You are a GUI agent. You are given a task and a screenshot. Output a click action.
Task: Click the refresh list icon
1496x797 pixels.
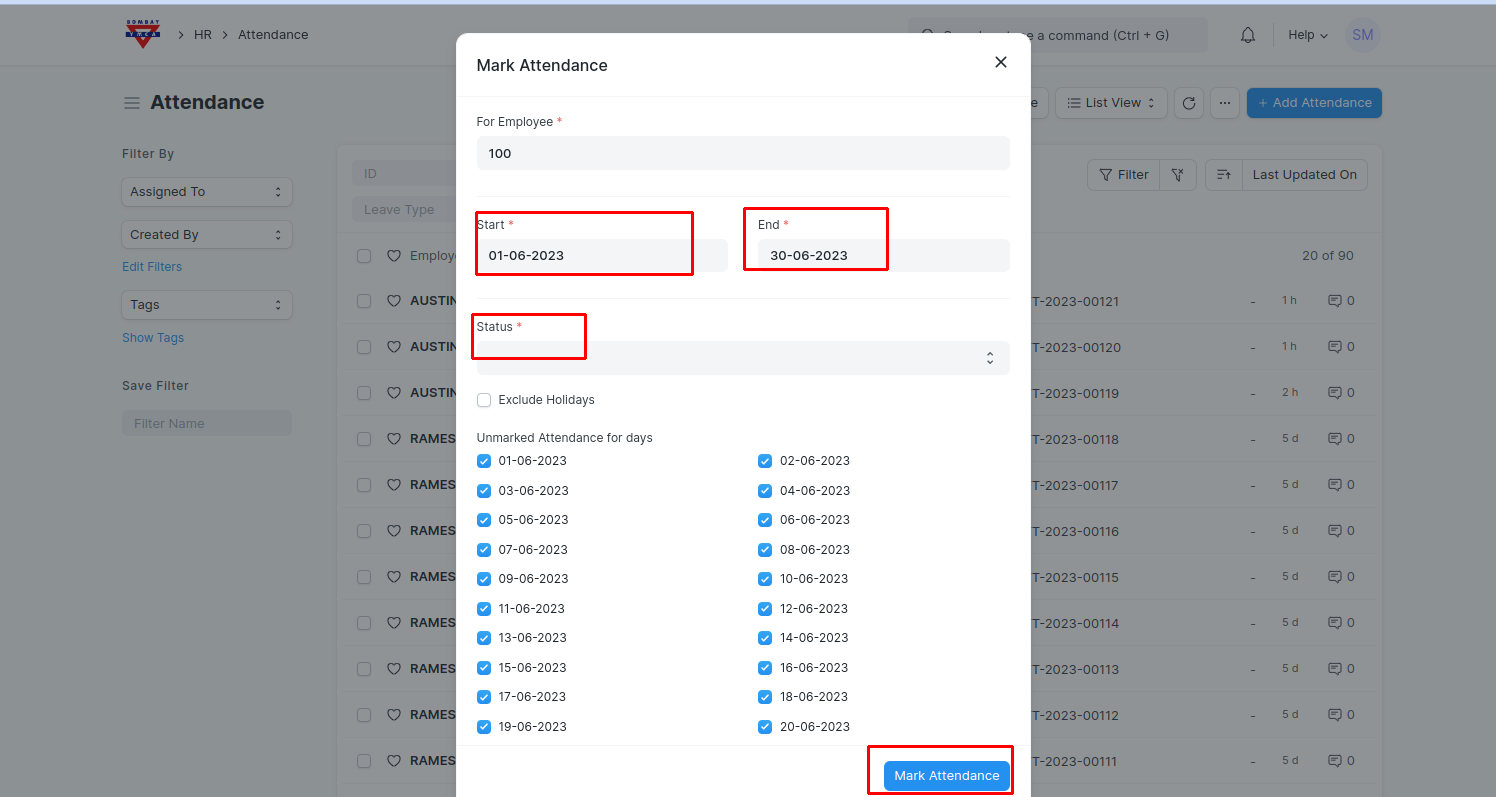[x=1187, y=103]
